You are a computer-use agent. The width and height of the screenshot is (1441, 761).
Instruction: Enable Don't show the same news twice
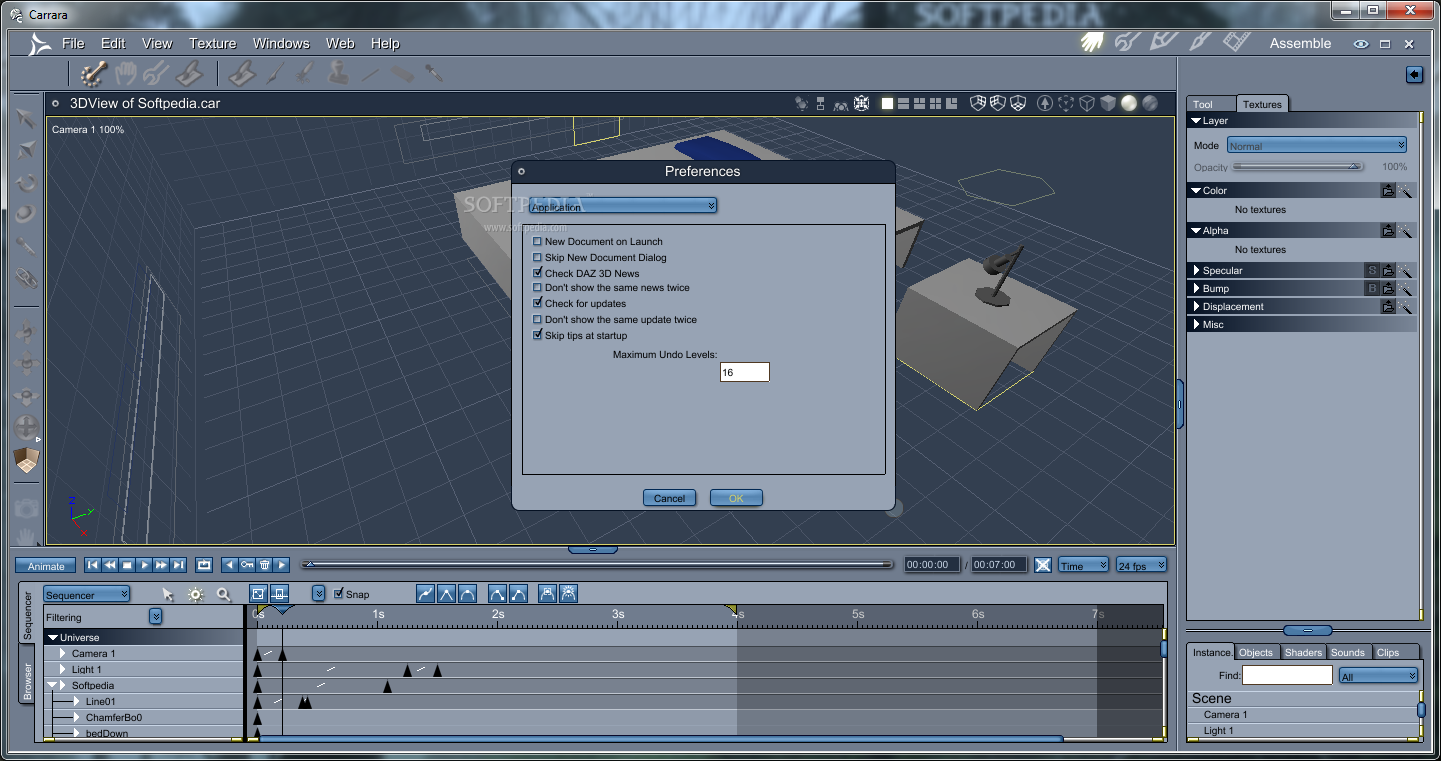[x=538, y=287]
